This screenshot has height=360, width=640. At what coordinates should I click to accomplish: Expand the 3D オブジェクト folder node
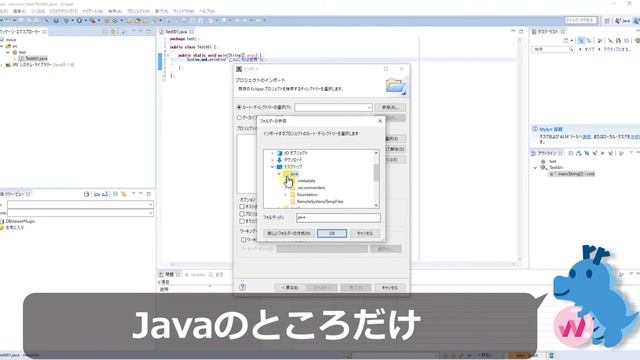tap(272, 153)
